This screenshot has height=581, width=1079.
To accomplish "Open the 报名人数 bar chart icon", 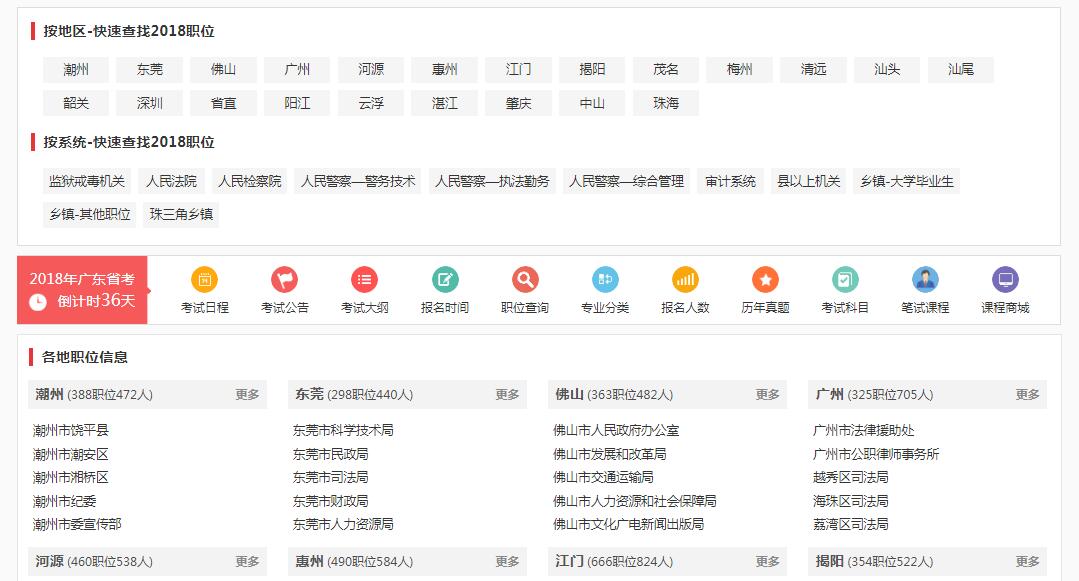I will pyautogui.click(x=685, y=279).
